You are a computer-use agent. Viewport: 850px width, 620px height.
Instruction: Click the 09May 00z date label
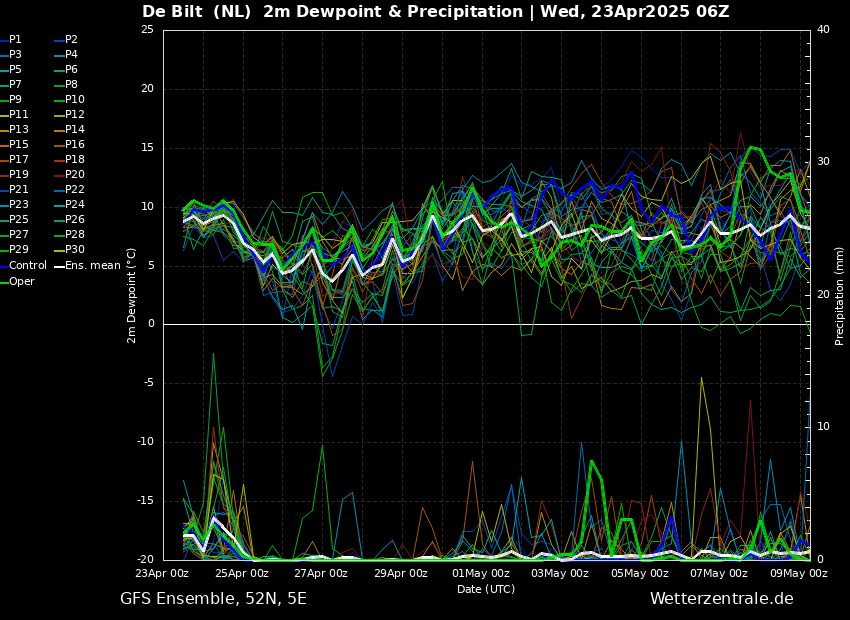[x=799, y=573]
